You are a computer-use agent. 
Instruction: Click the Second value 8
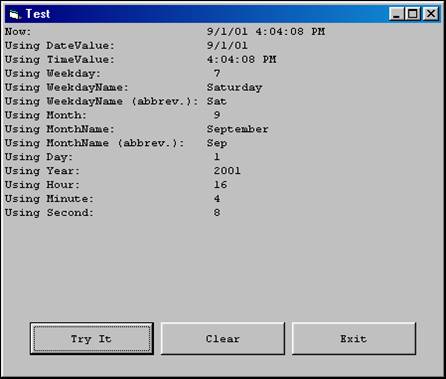(x=217, y=213)
